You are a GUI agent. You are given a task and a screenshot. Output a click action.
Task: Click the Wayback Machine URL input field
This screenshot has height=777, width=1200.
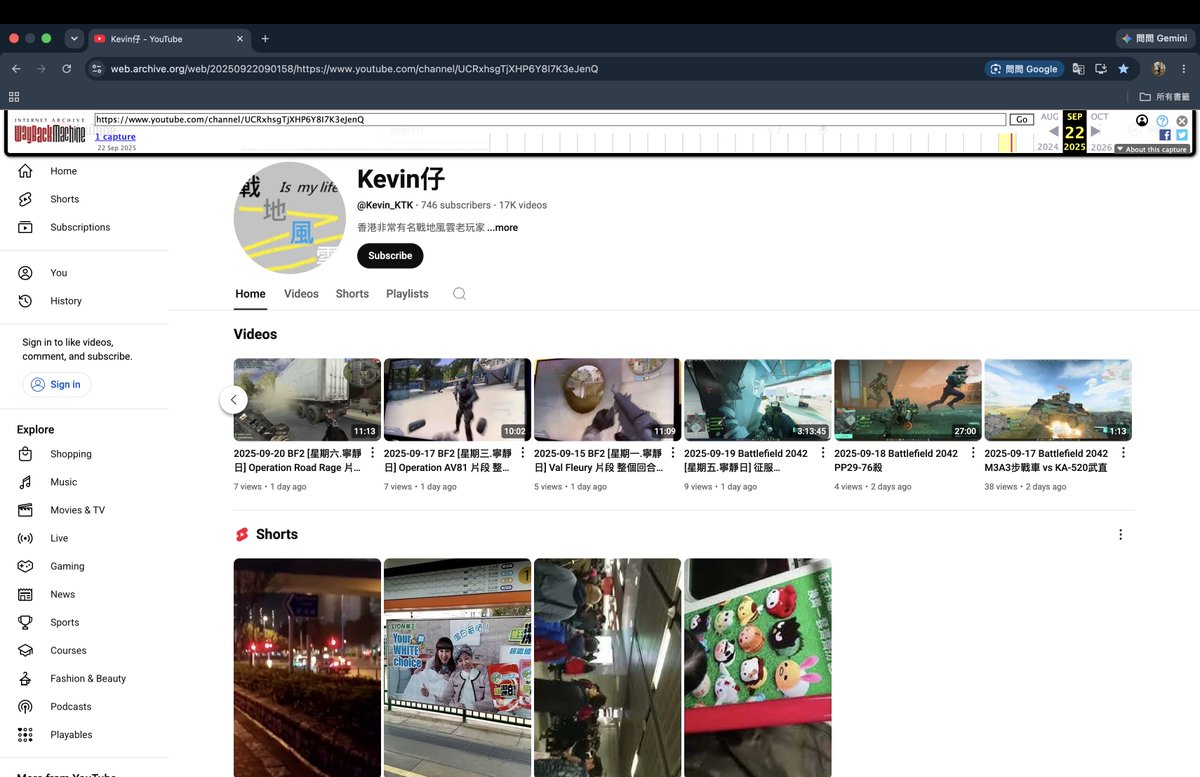coord(550,119)
